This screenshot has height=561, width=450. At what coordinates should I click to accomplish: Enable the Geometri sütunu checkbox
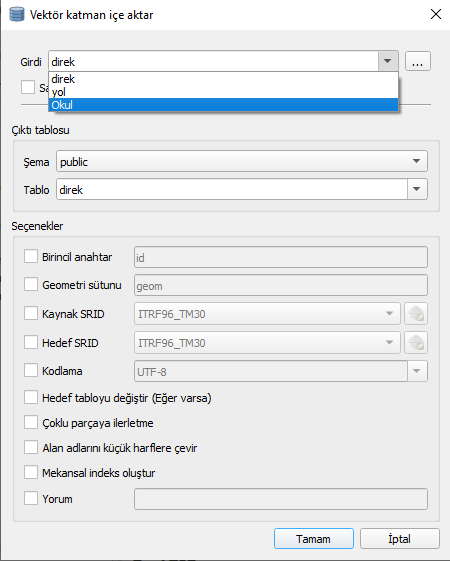click(x=31, y=285)
